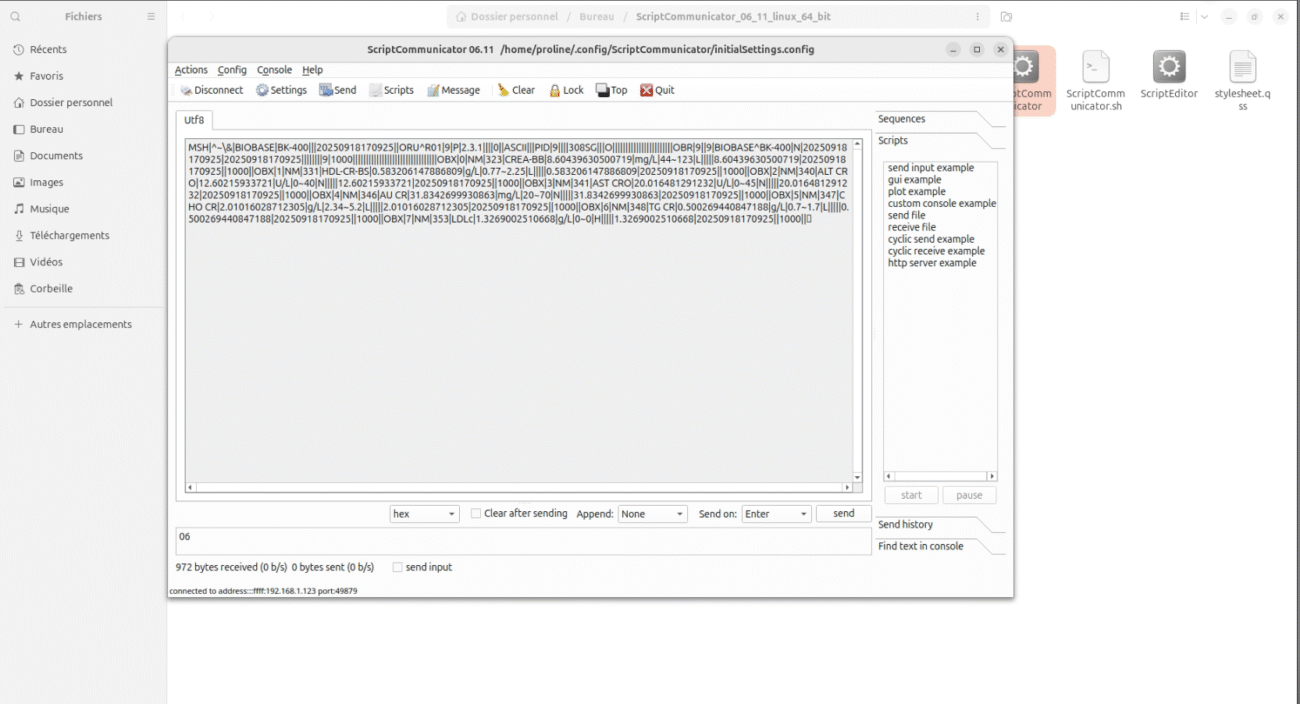
Task: Open the Help menu
Action: (x=313, y=70)
